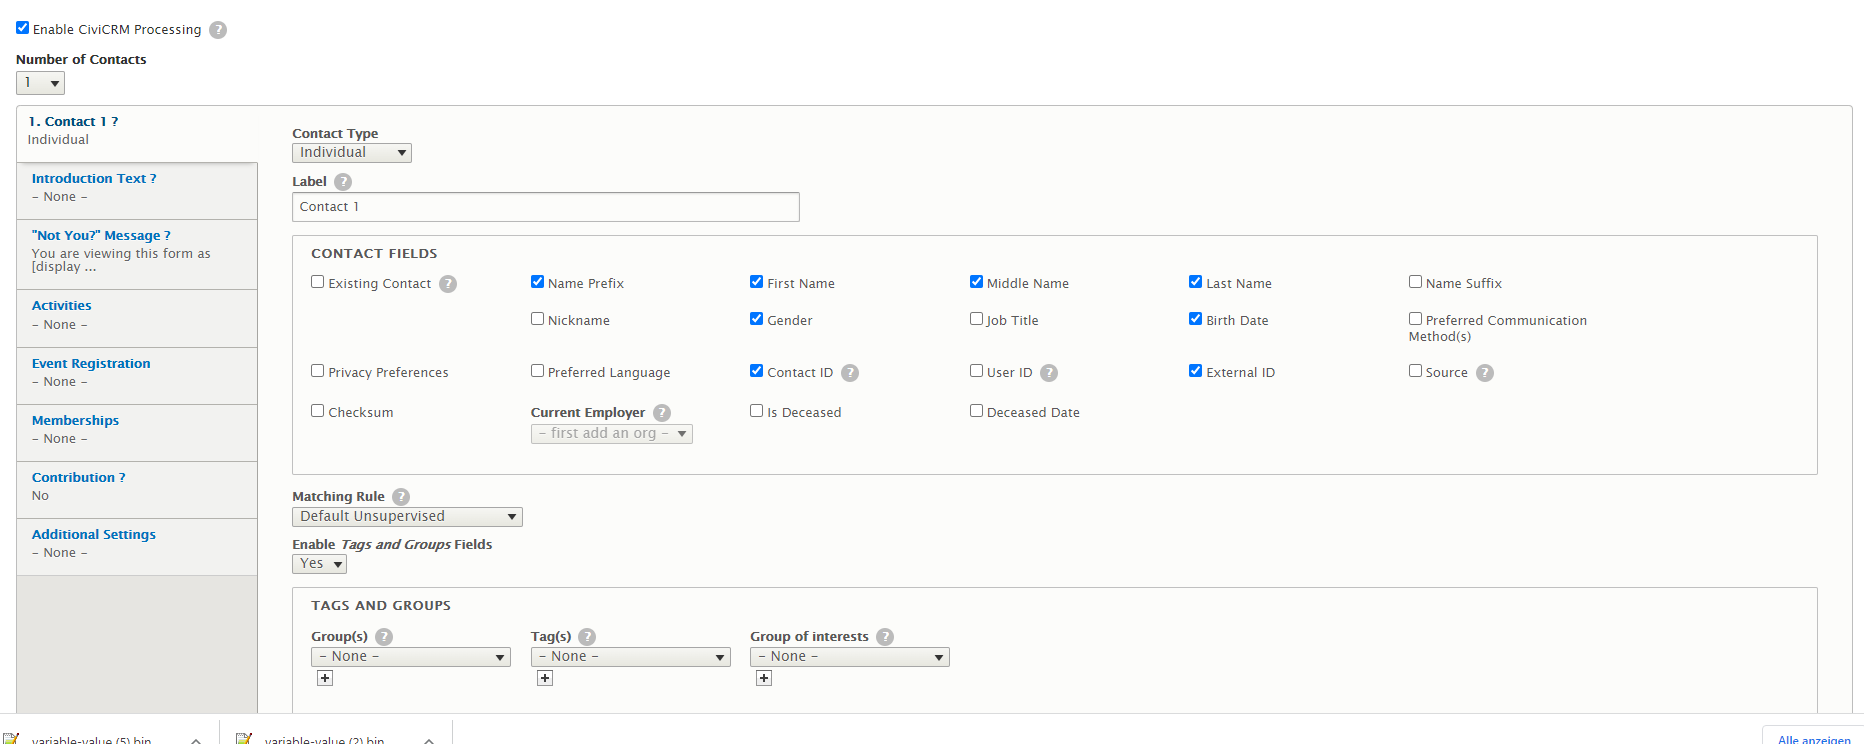Screen dimensions: 1864x744
Task: Open the Event Registration tab
Action: (x=91, y=364)
